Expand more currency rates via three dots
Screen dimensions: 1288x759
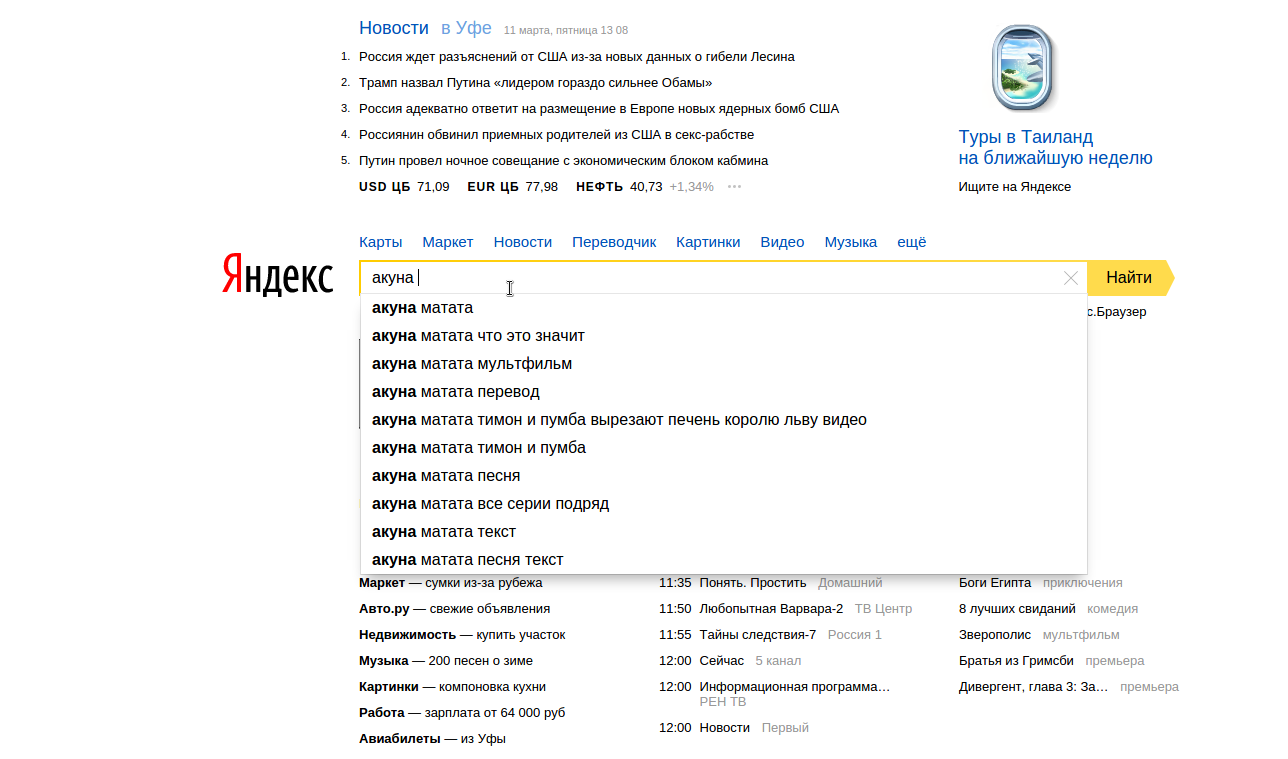pos(735,187)
